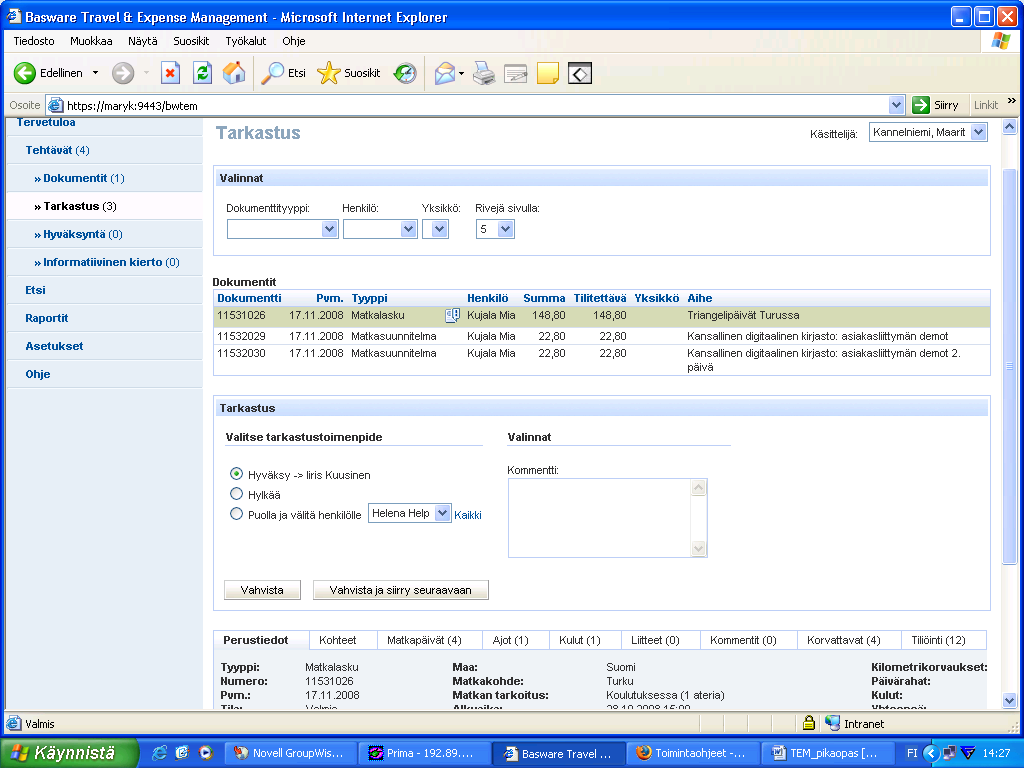This screenshot has width=1024, height=768.
Task: Open the Yksikkö dropdown
Action: (x=435, y=229)
